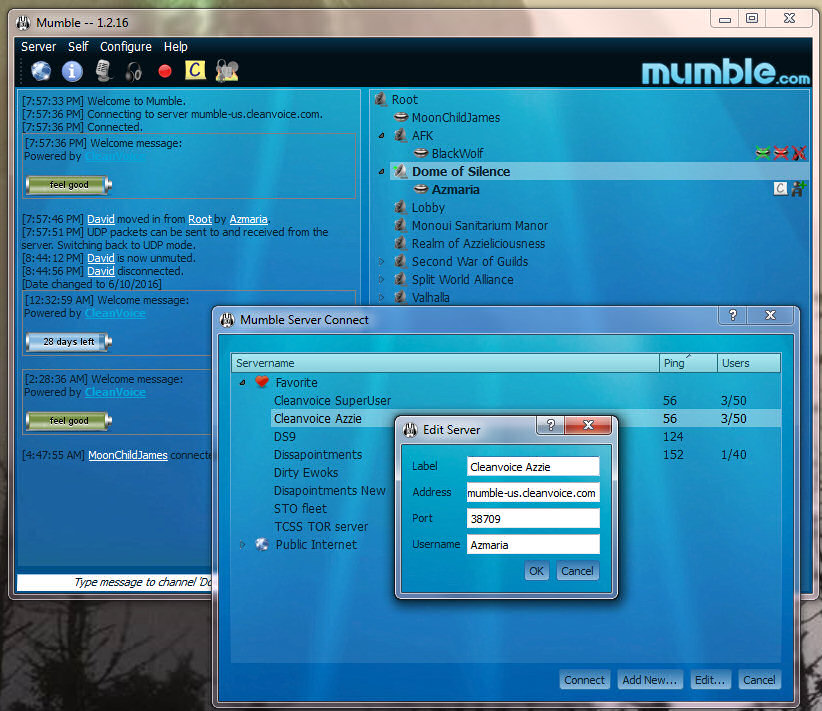Image resolution: width=822 pixels, height=711 pixels.
Task: Click the red heart Favorite icon
Action: [x=262, y=382]
